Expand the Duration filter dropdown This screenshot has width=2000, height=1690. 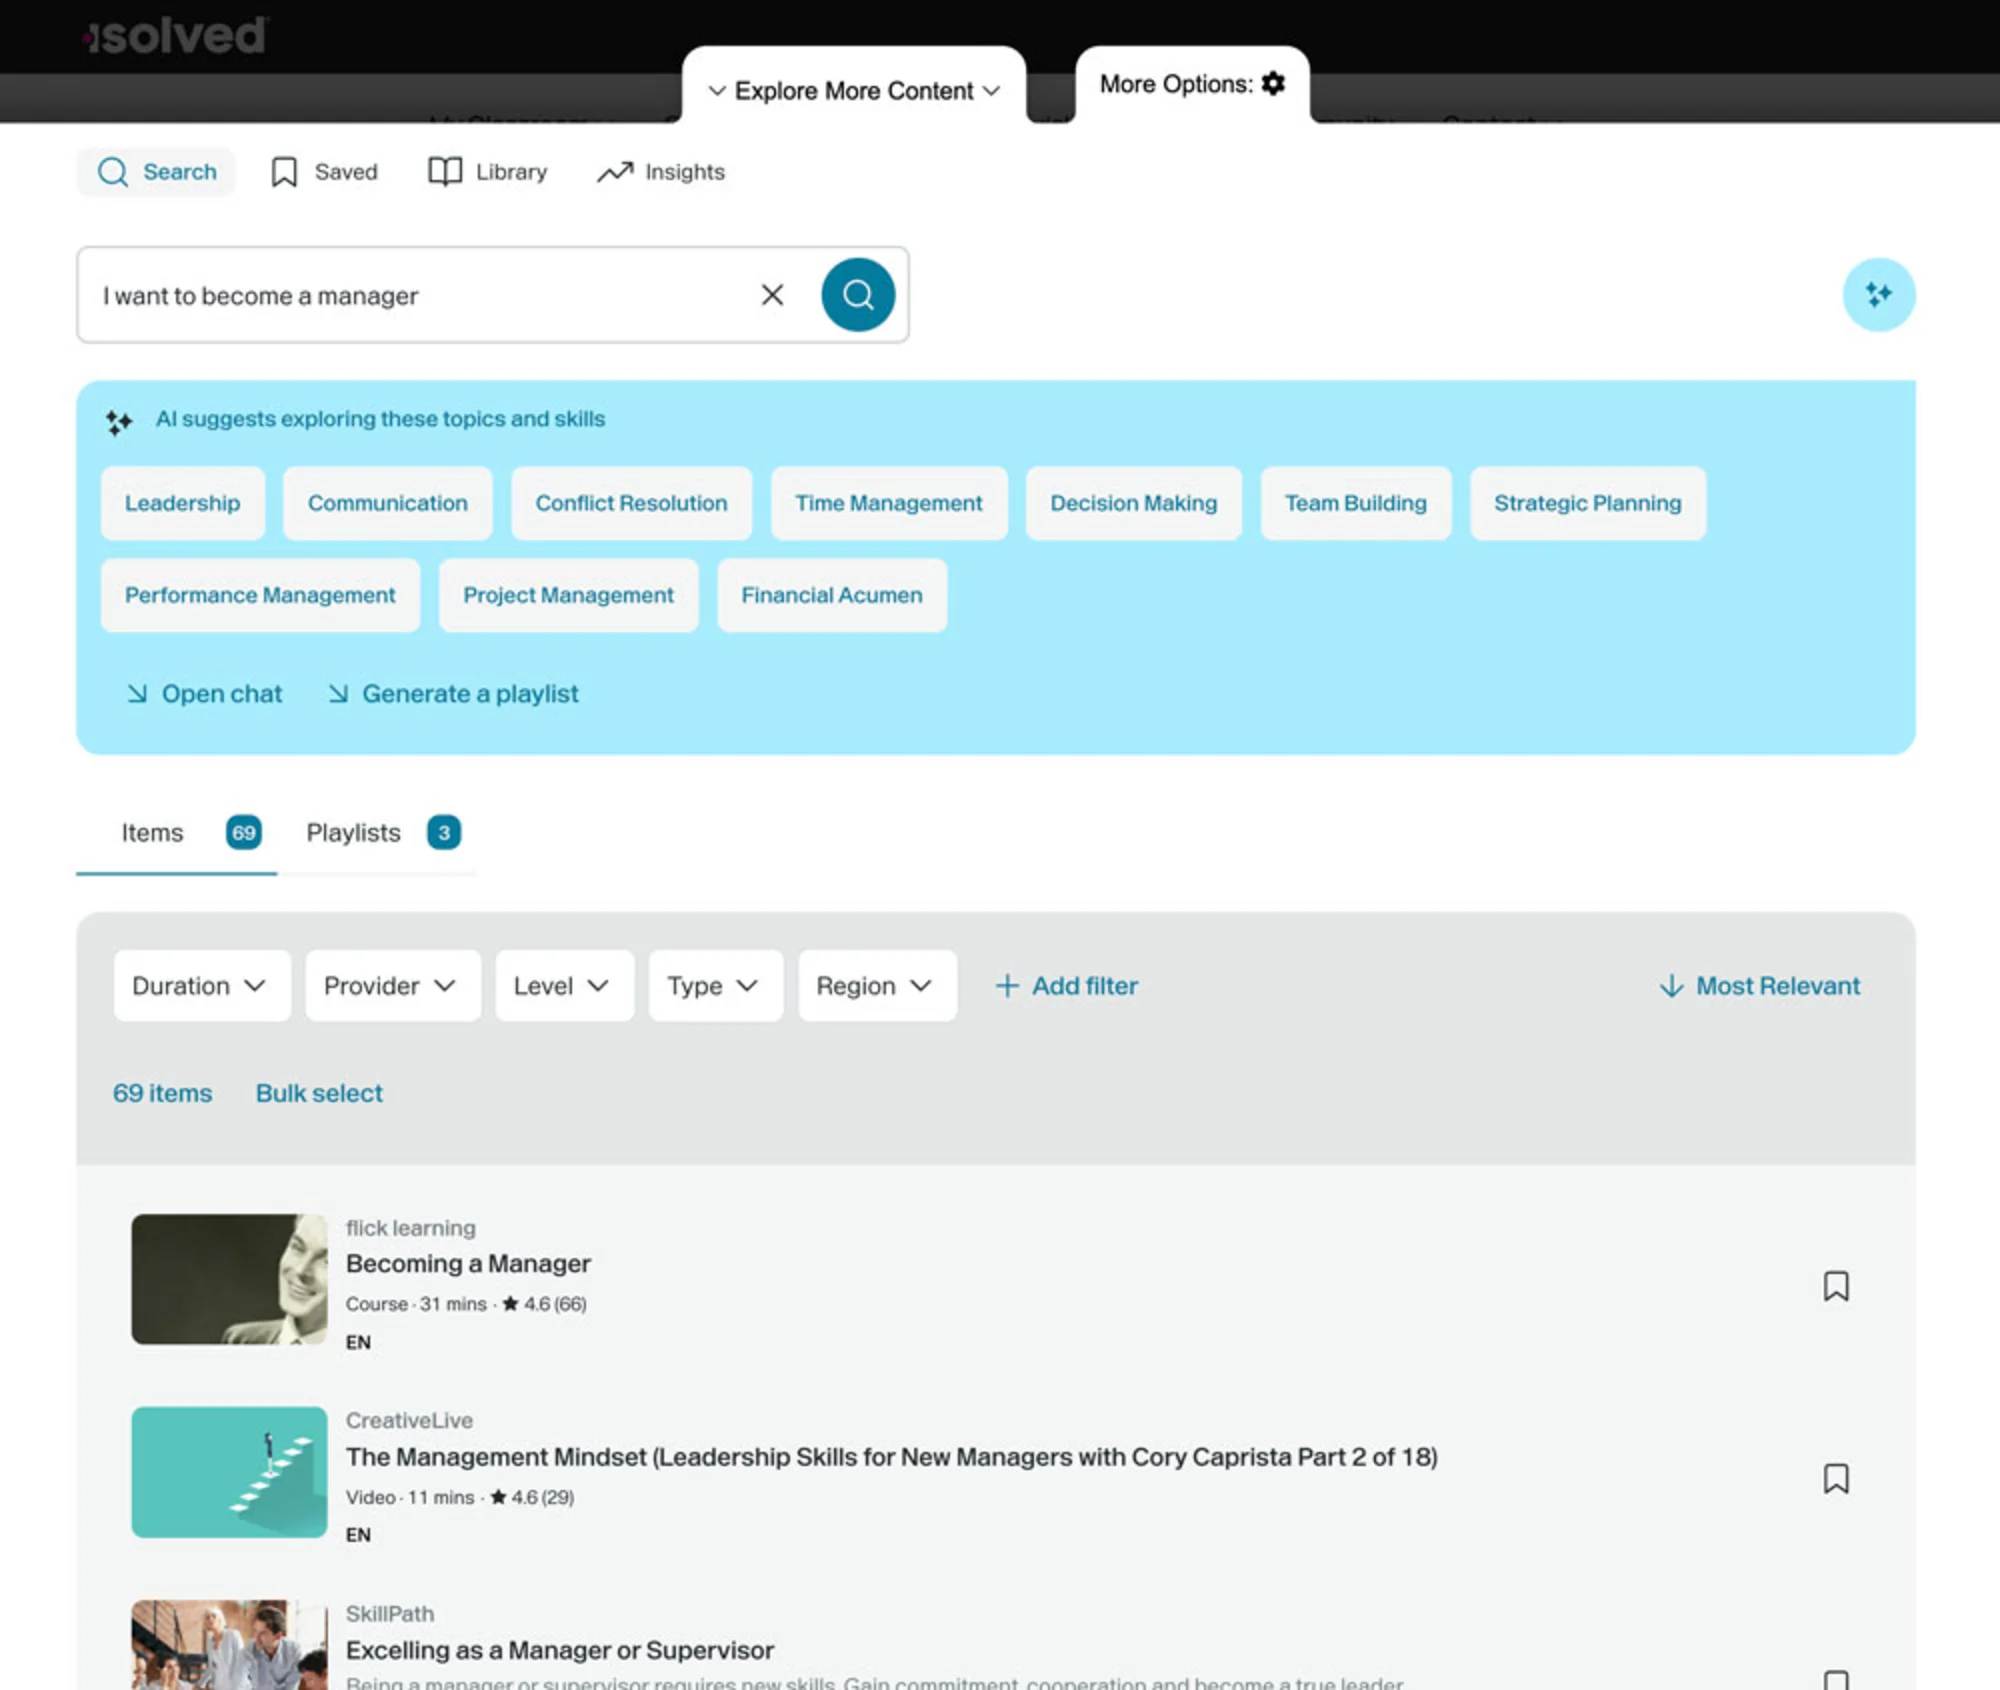201,986
